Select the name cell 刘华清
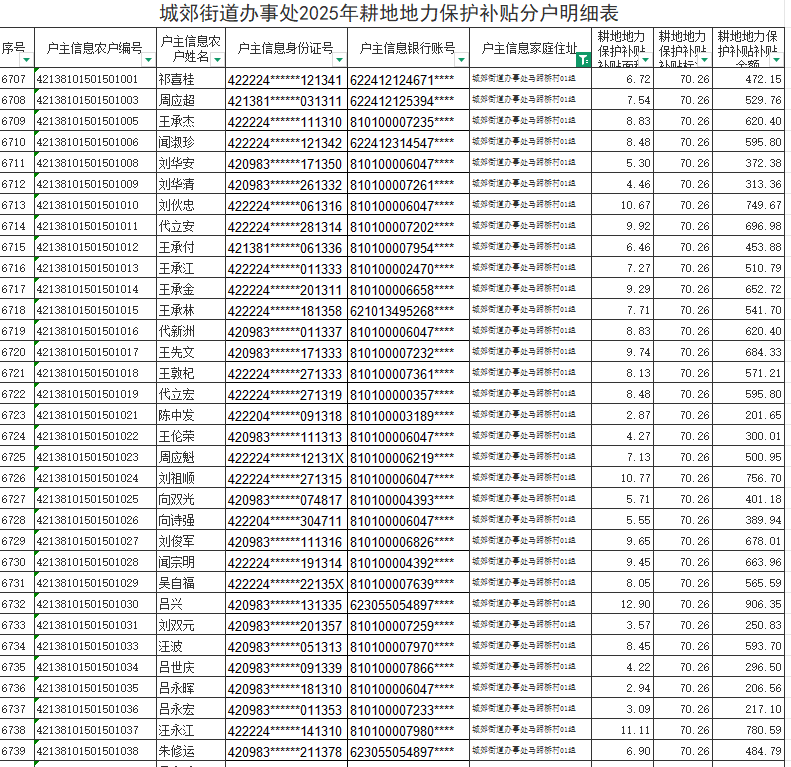Viewport: 791px width, 767px height. (191, 184)
